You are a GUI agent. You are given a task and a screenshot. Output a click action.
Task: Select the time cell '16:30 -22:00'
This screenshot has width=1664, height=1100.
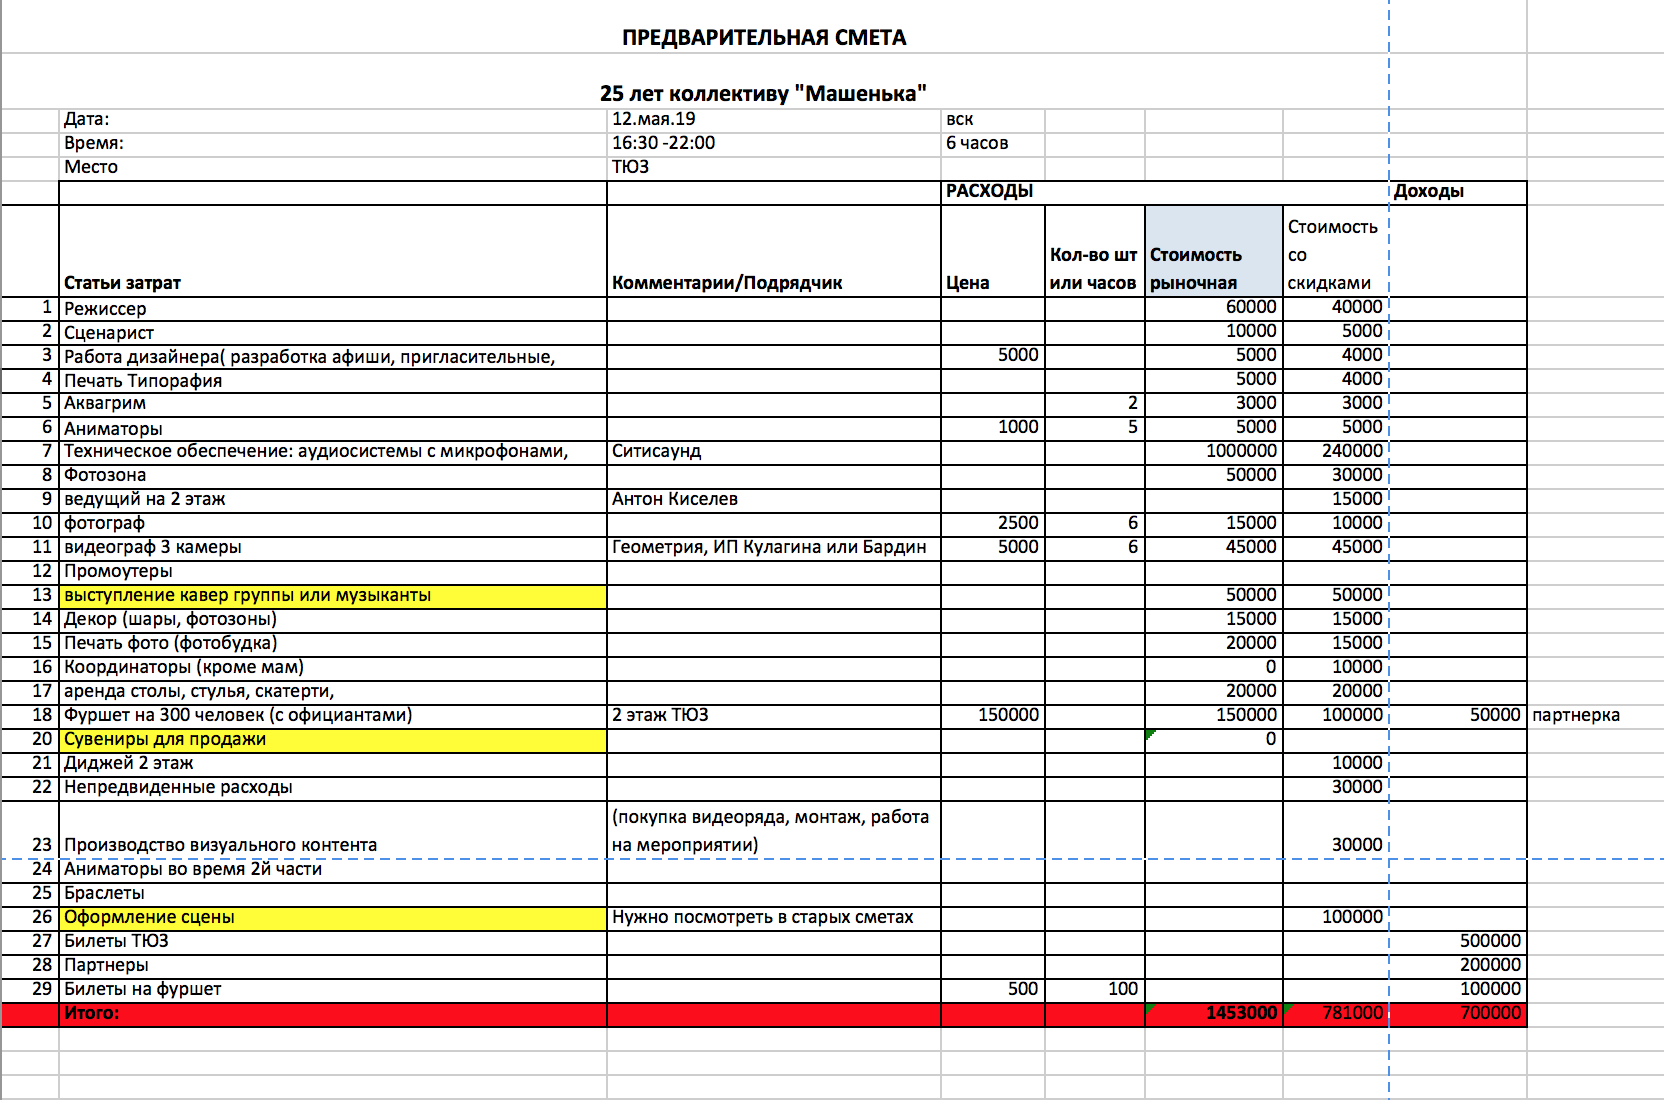[x=774, y=143]
